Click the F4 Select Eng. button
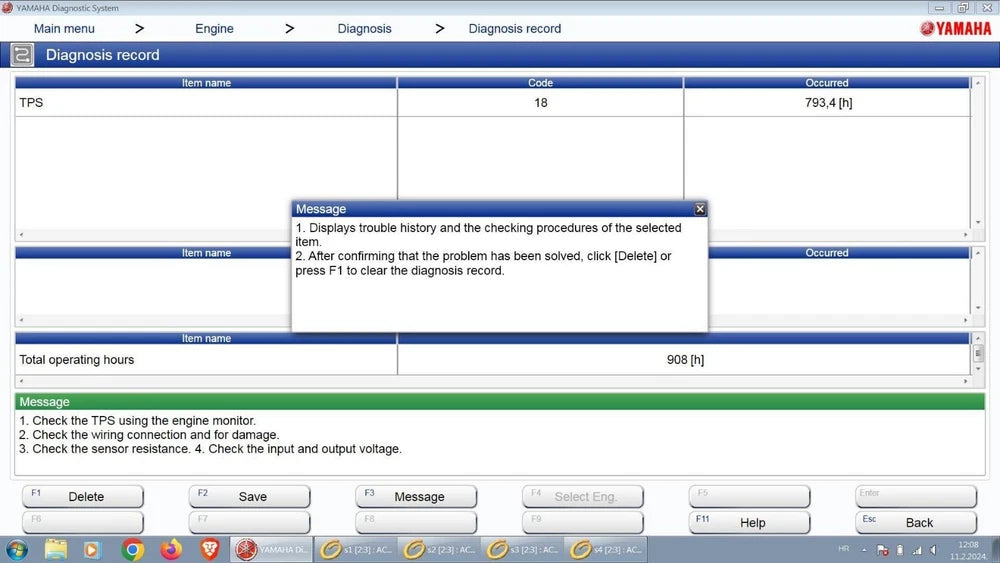1000x563 pixels. point(582,496)
